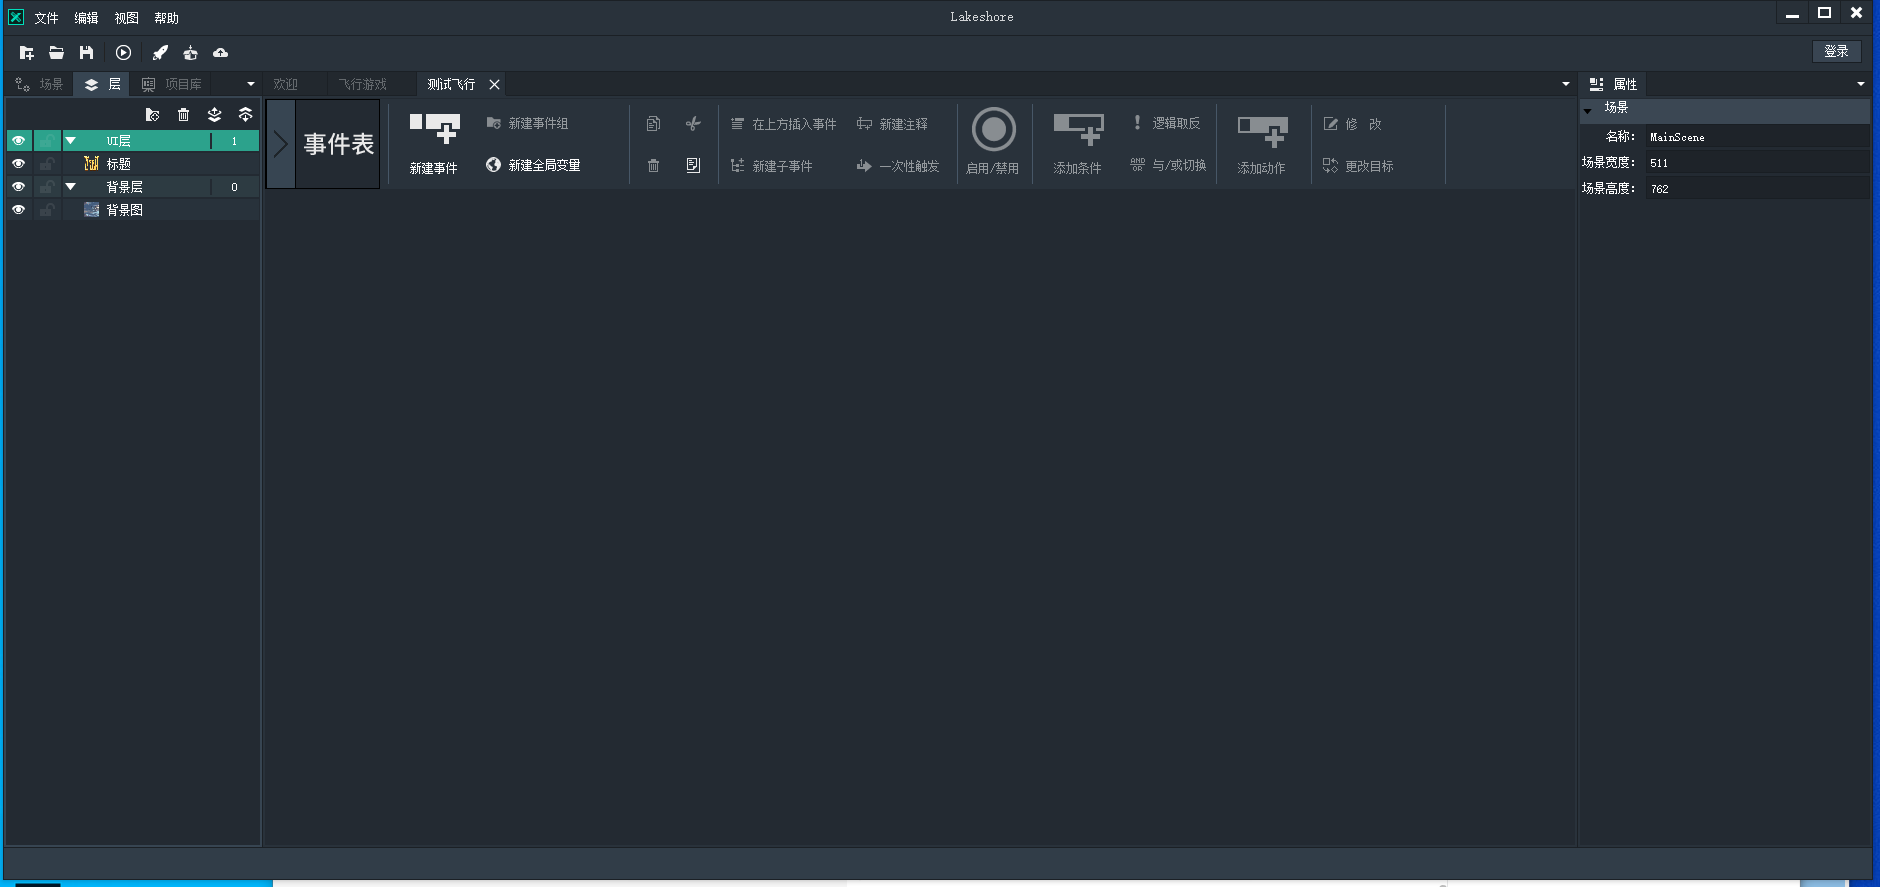Collapse the 场景 properties section

pos(1587,110)
